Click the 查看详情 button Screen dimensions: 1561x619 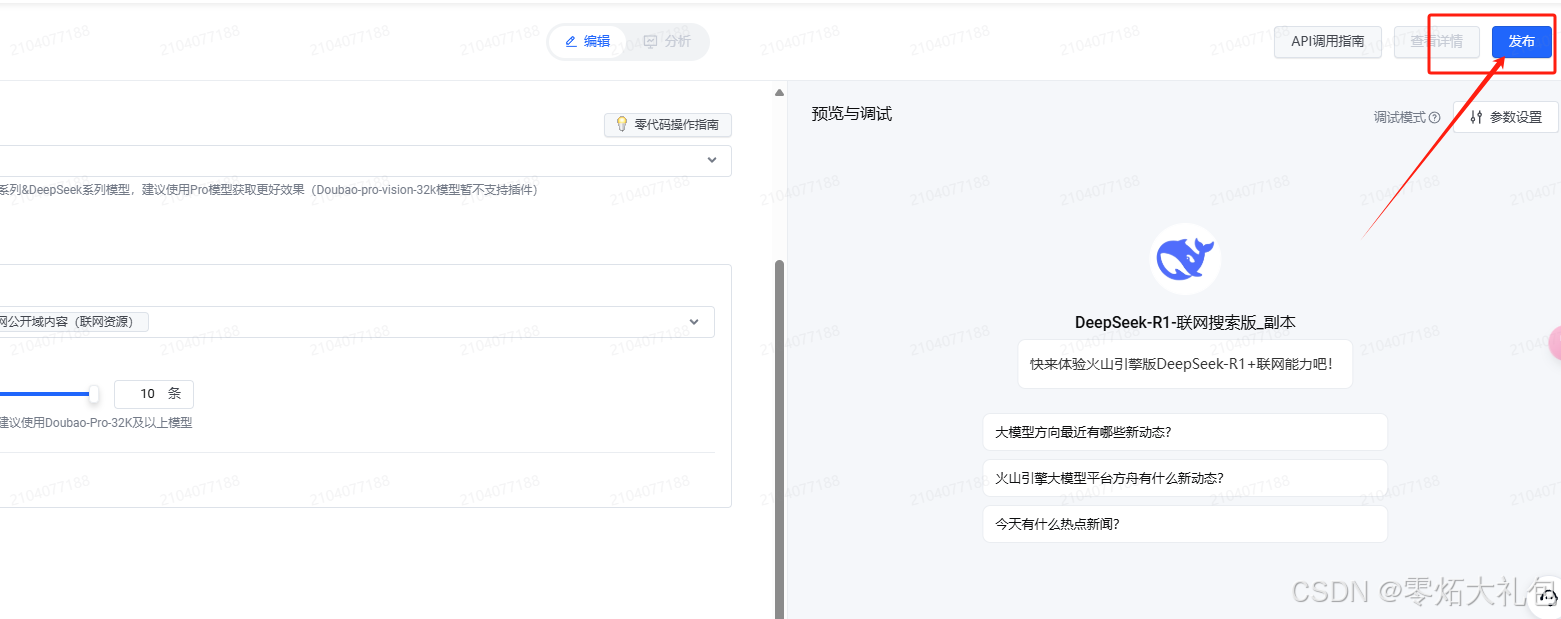point(1437,42)
